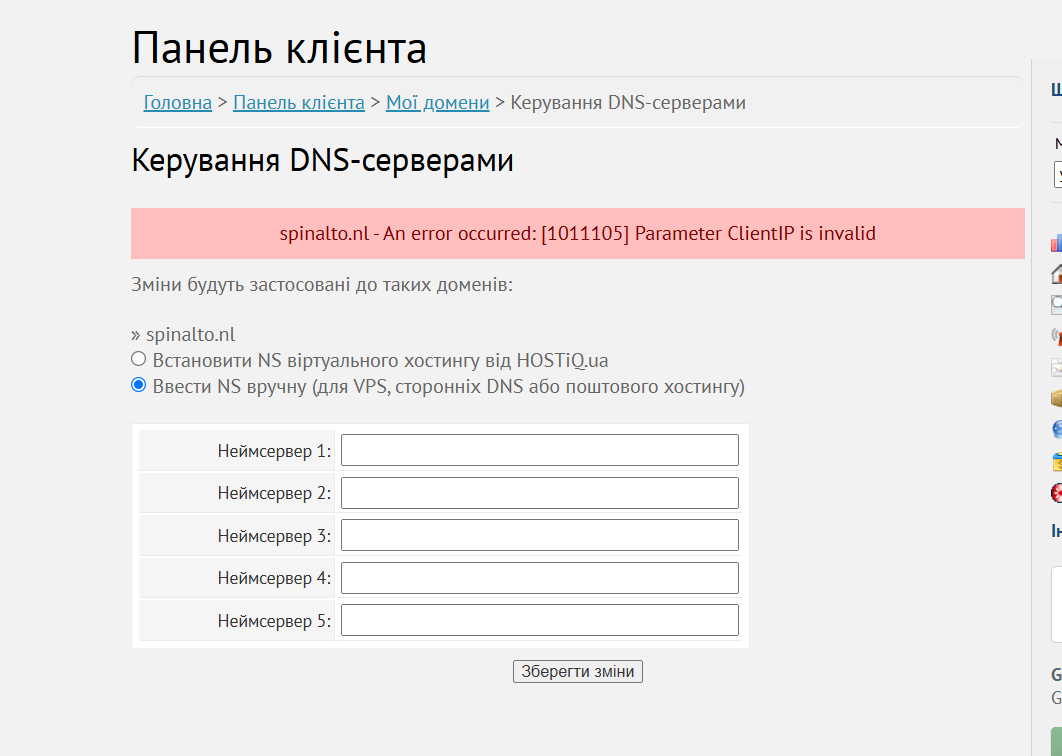Select 'Ввести NS вручну' radio option
1062x756 pixels.
pyautogui.click(x=138, y=385)
